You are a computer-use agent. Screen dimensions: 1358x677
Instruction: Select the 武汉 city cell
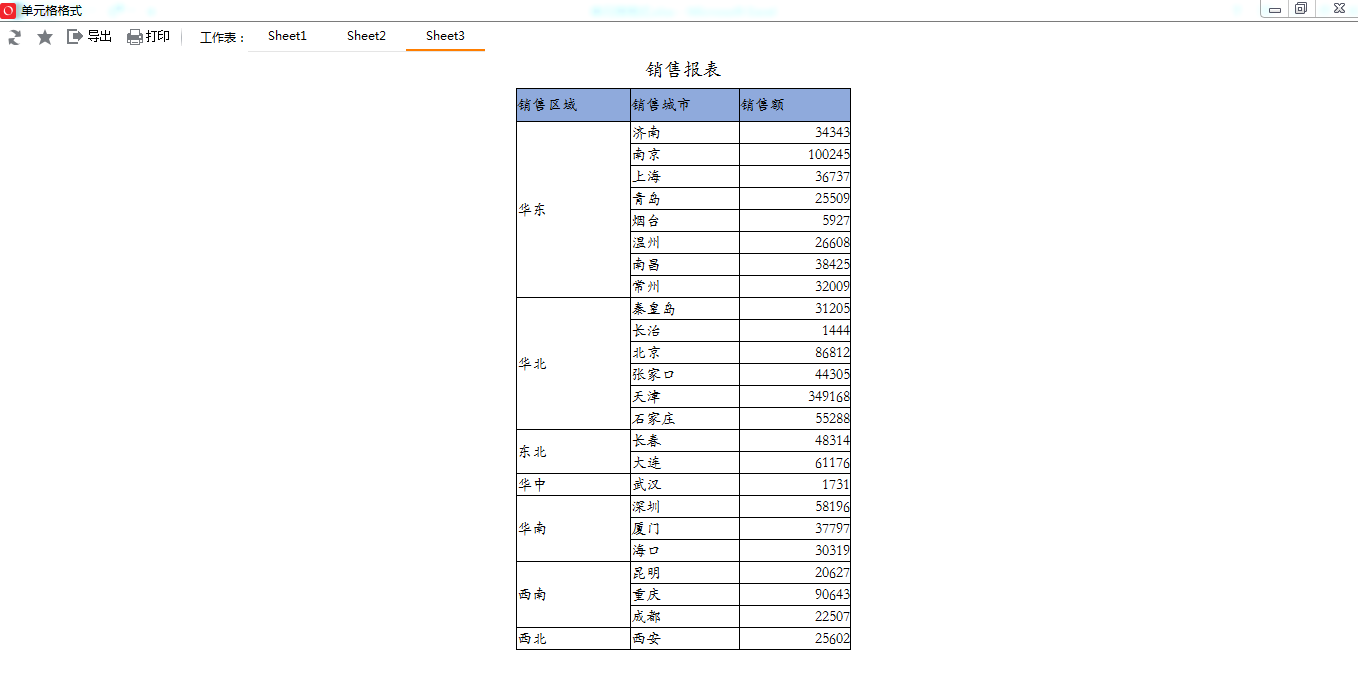(685, 485)
